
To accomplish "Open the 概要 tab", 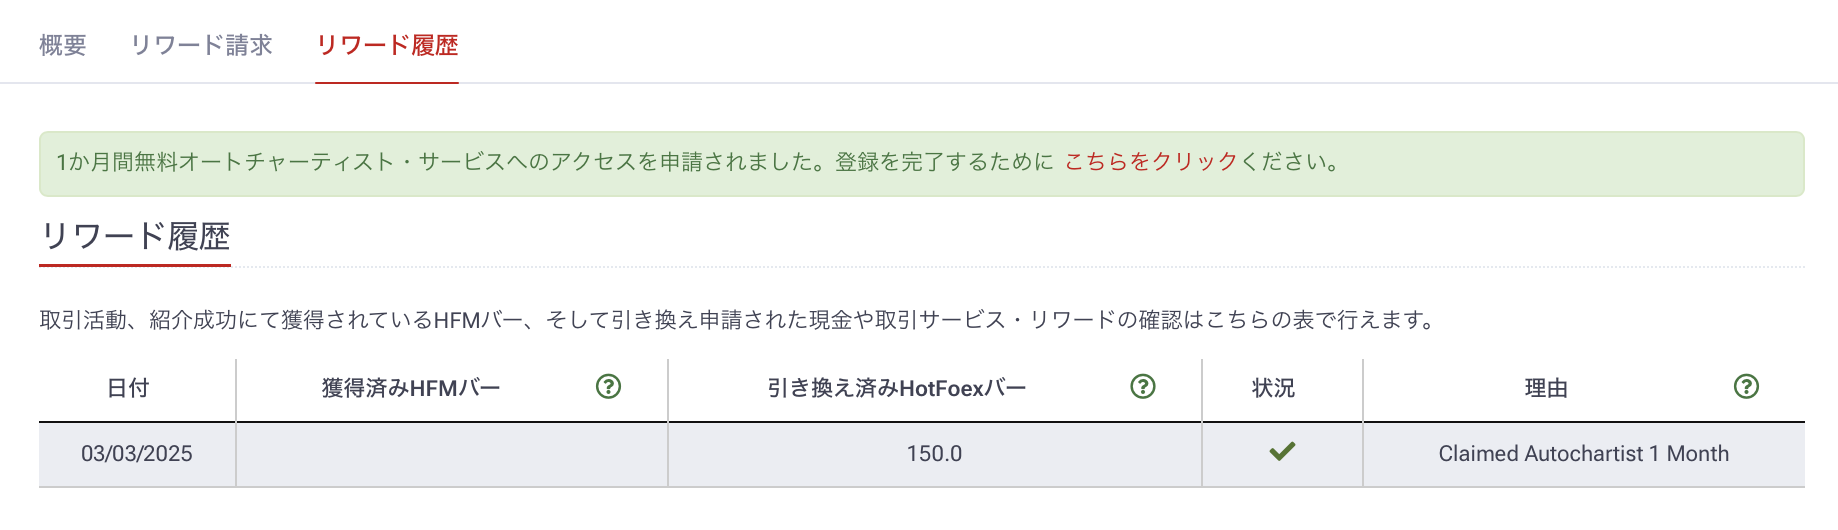I will coord(63,45).
